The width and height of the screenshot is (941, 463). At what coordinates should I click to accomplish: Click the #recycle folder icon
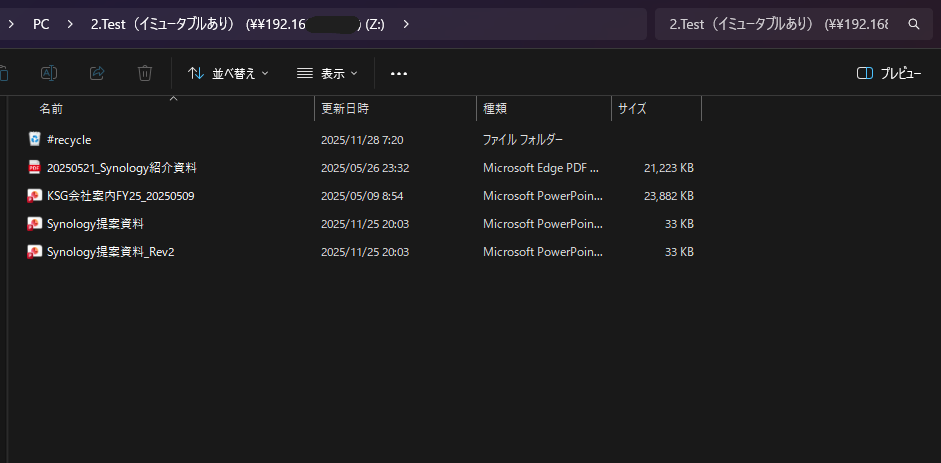[x=34, y=140]
